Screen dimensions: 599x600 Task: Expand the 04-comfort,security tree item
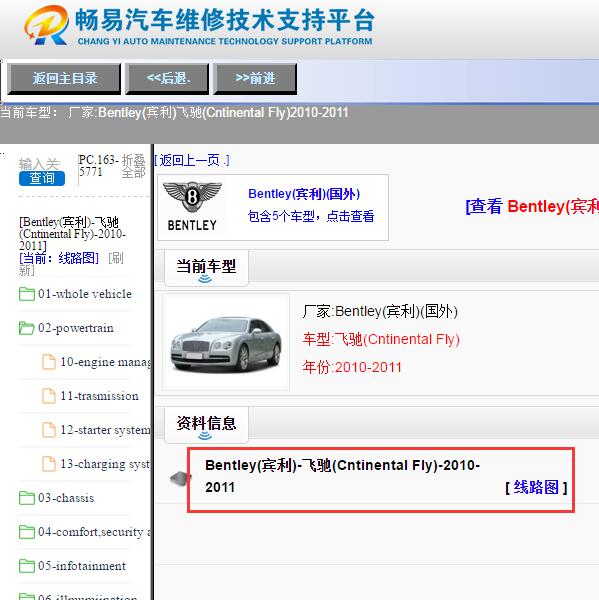click(x=94, y=532)
